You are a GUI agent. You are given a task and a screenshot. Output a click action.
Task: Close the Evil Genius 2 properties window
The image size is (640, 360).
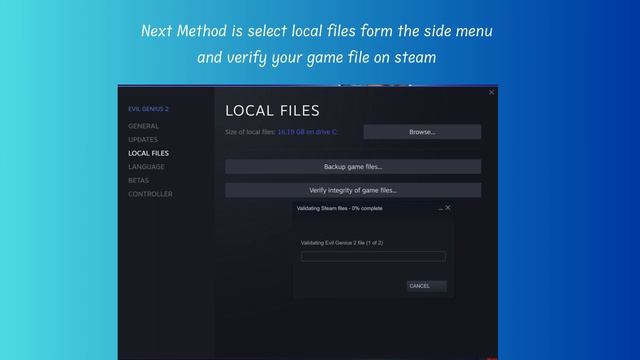pos(491,92)
